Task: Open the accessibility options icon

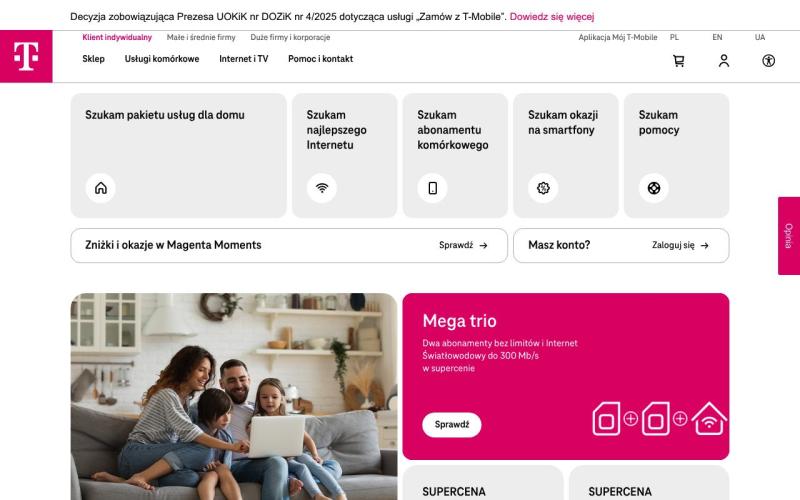Action: [768, 61]
